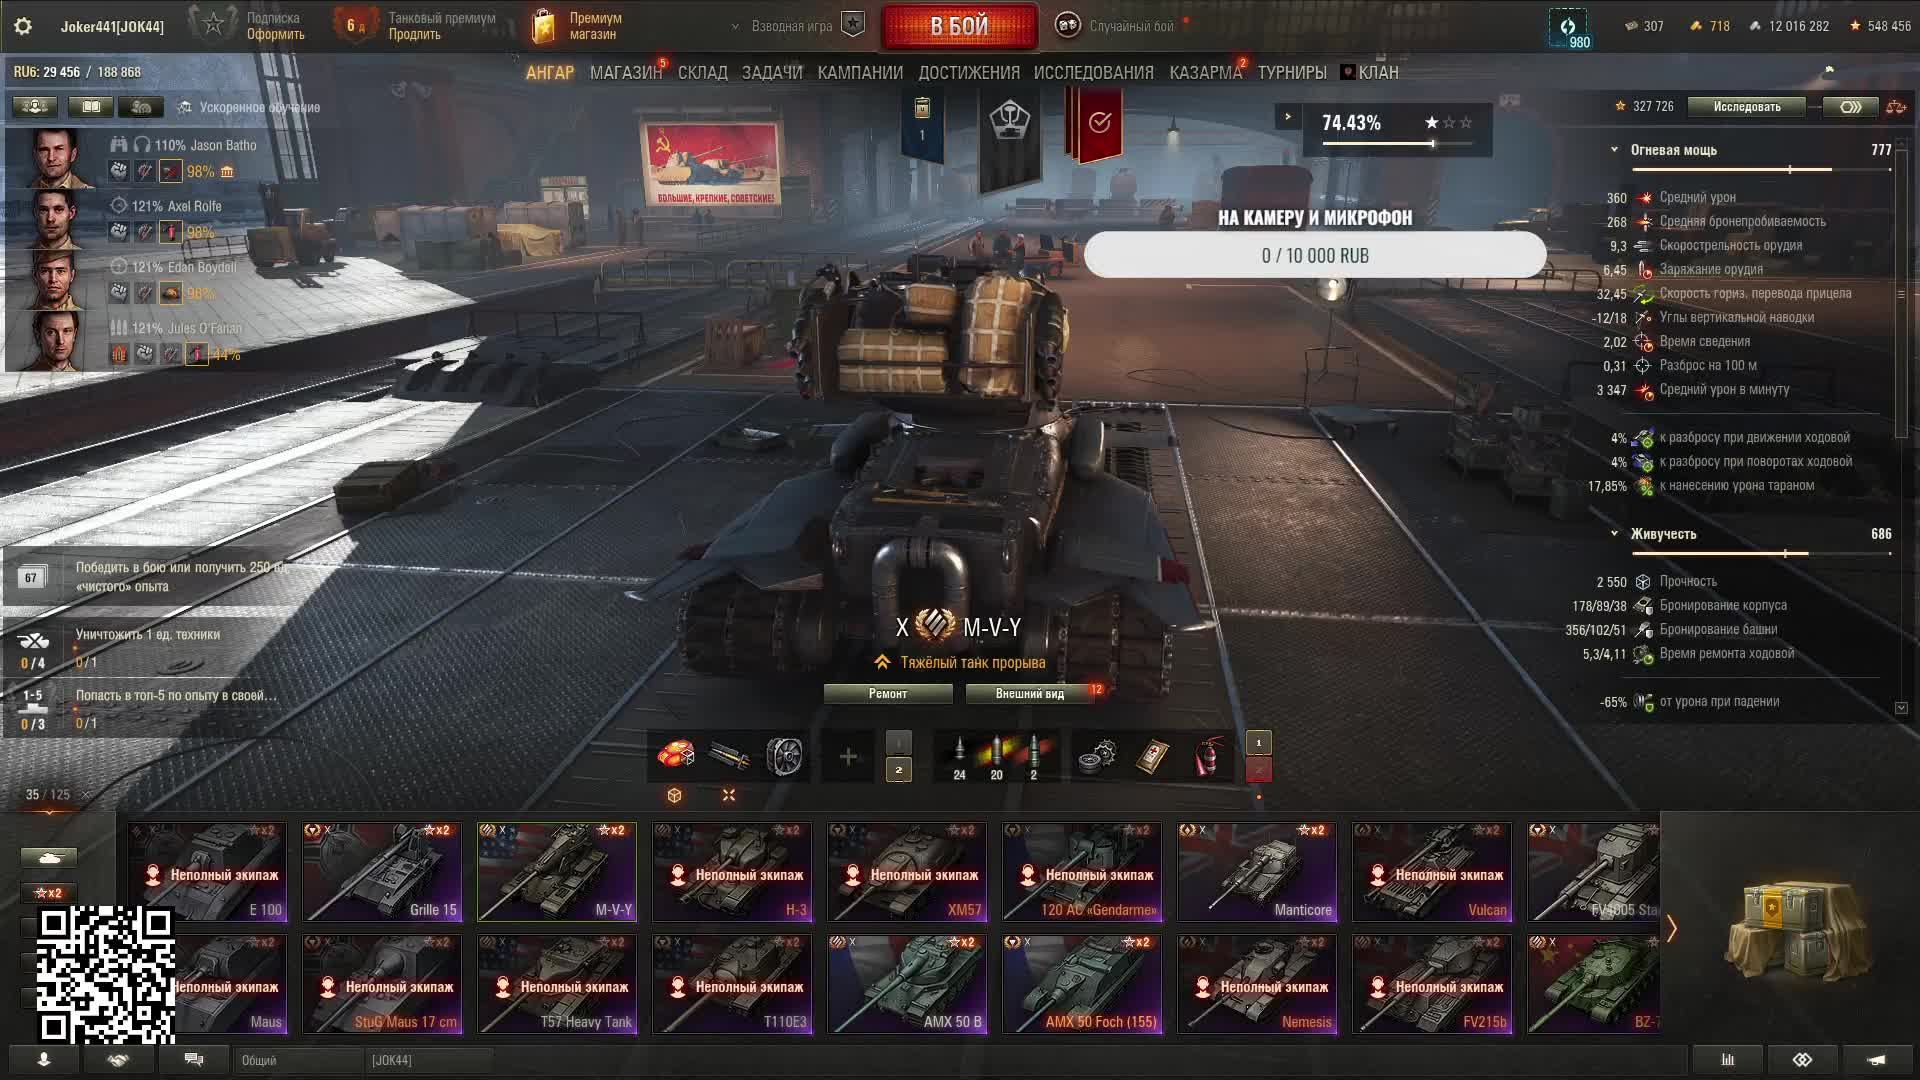Open the contacts icon in bottom bar
The height and width of the screenshot is (1080, 1920).
43,1059
